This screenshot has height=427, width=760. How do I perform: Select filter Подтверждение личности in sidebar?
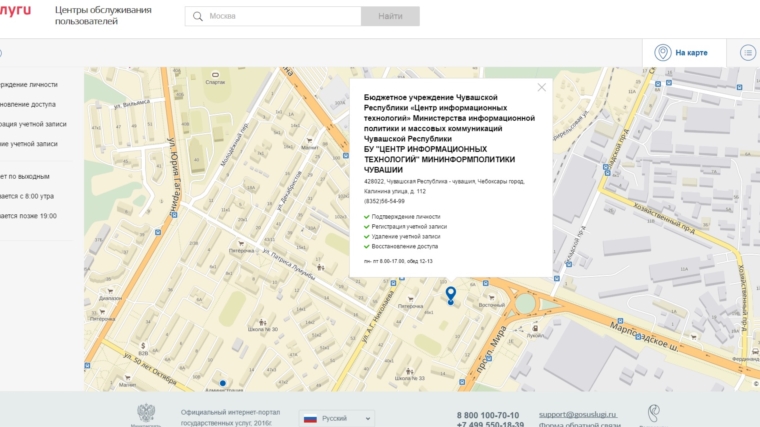(x=29, y=84)
